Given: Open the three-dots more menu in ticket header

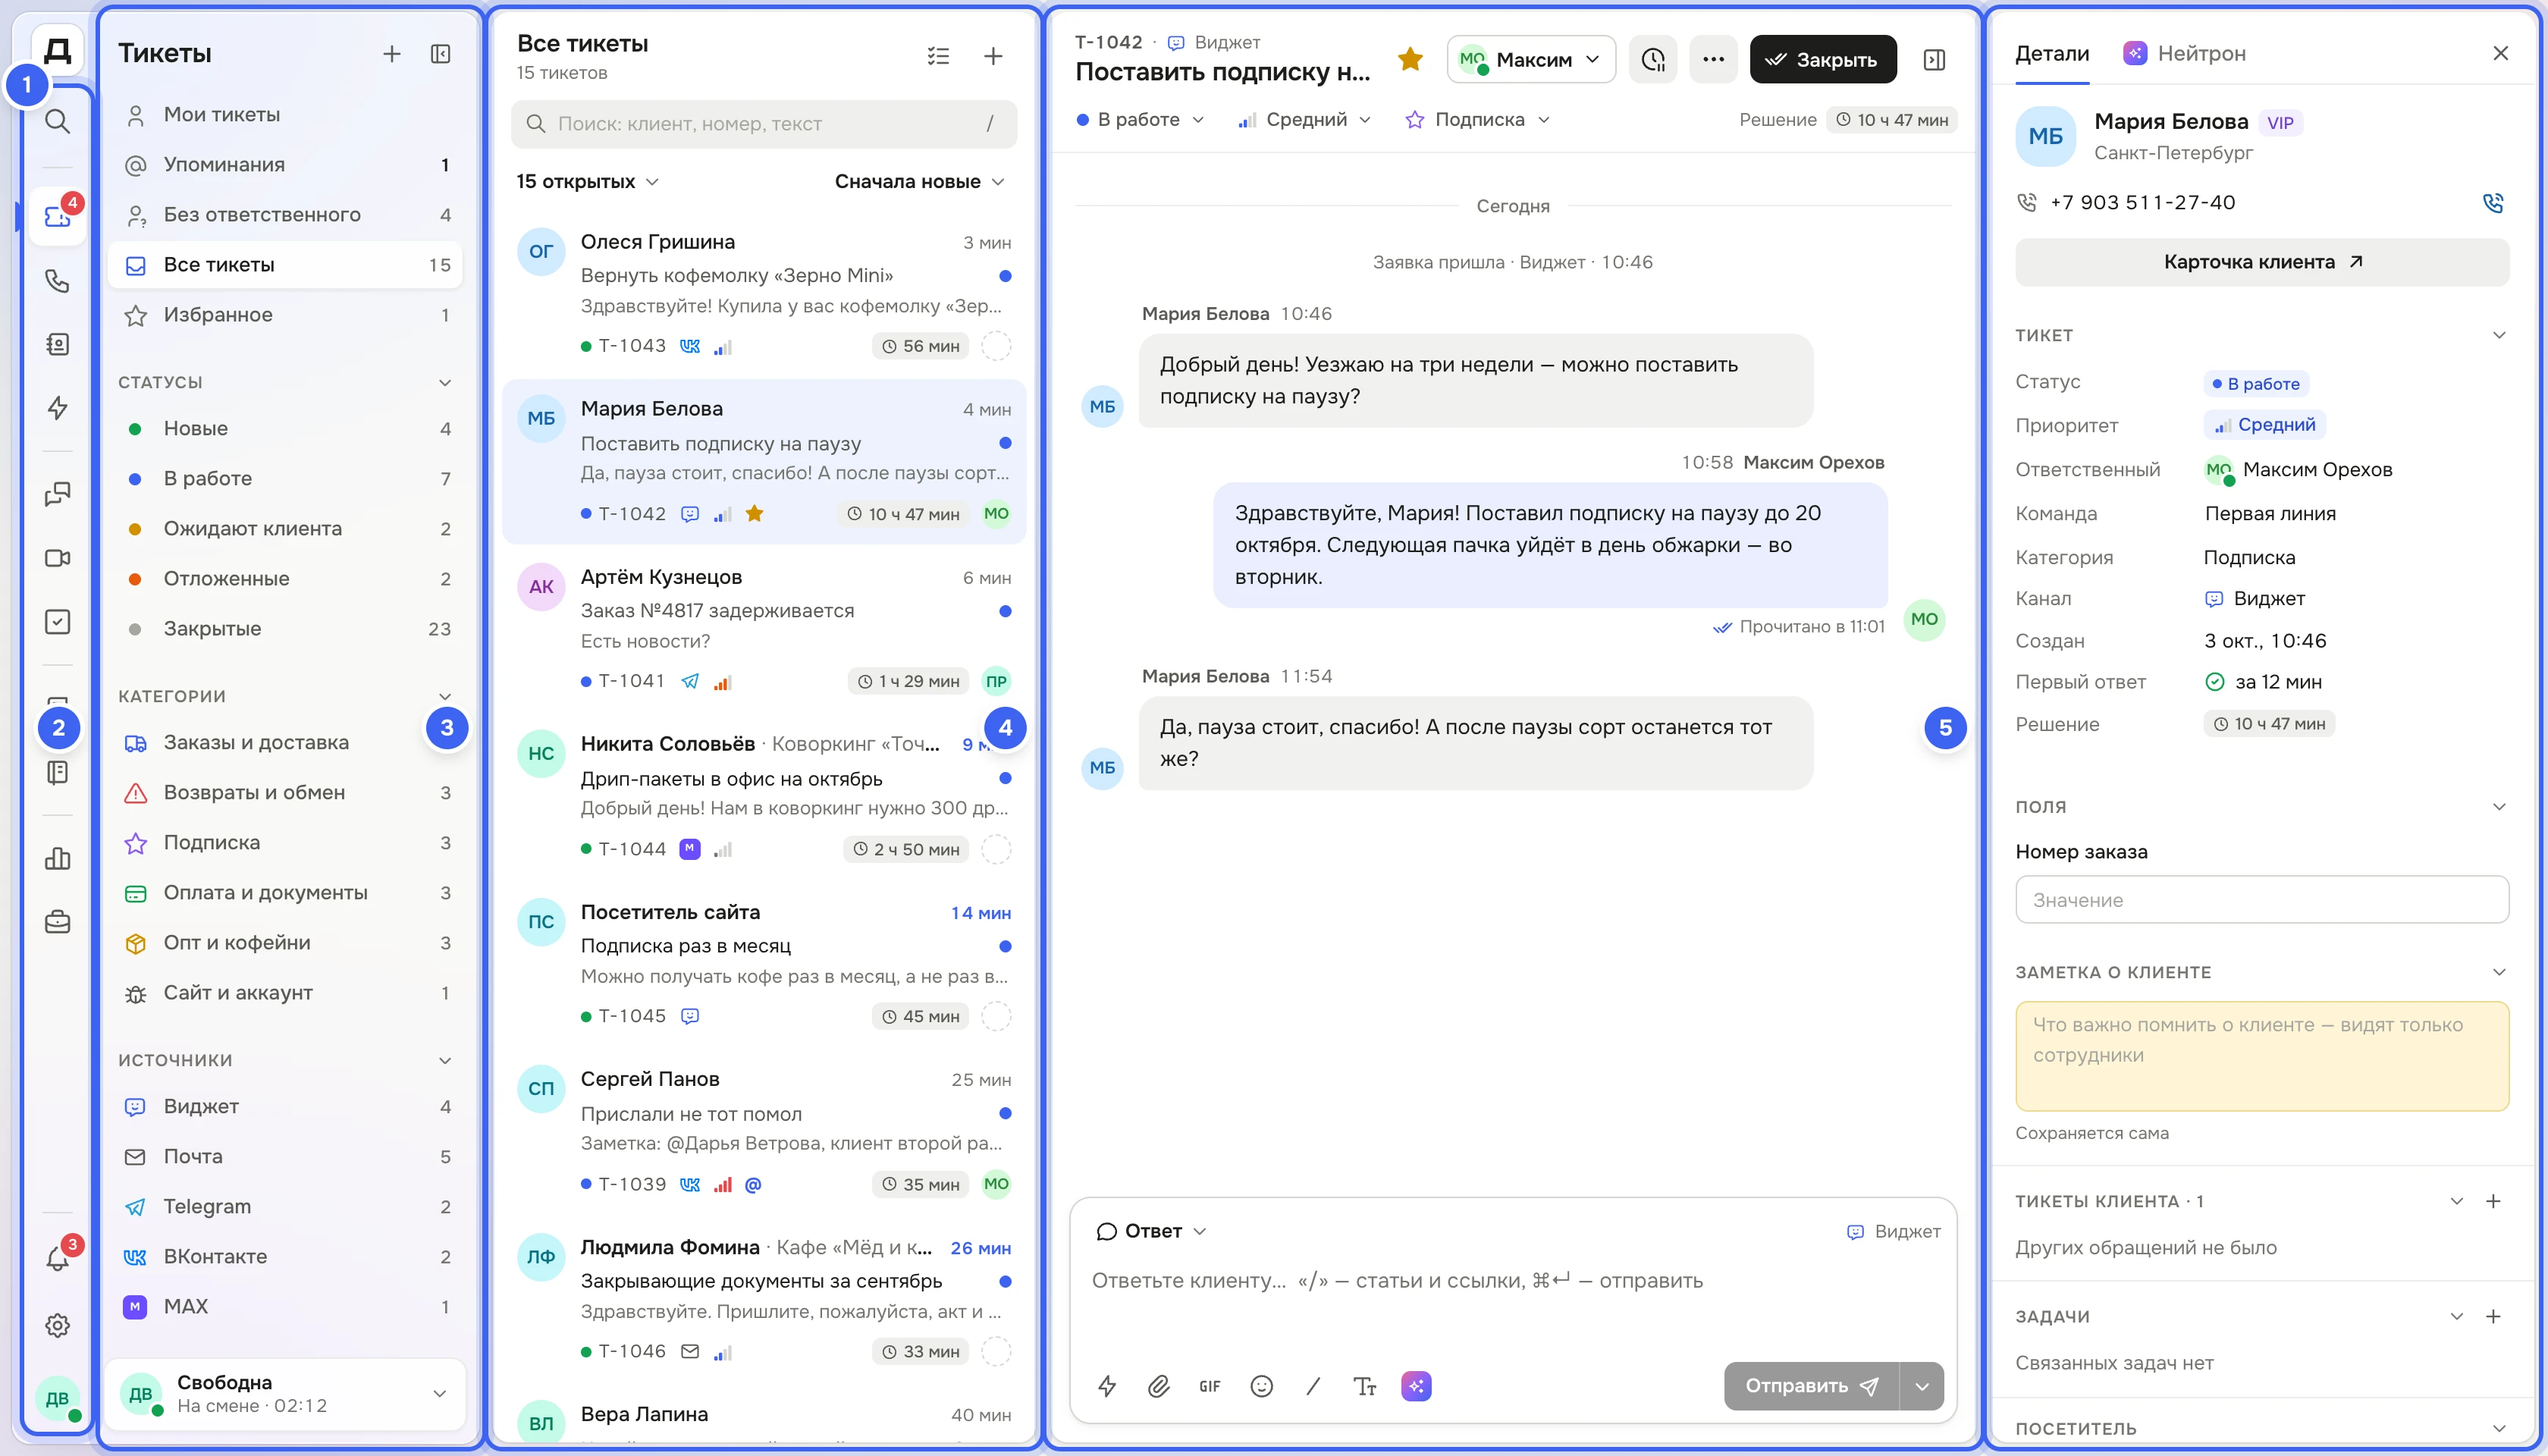Looking at the screenshot, I should [1713, 60].
